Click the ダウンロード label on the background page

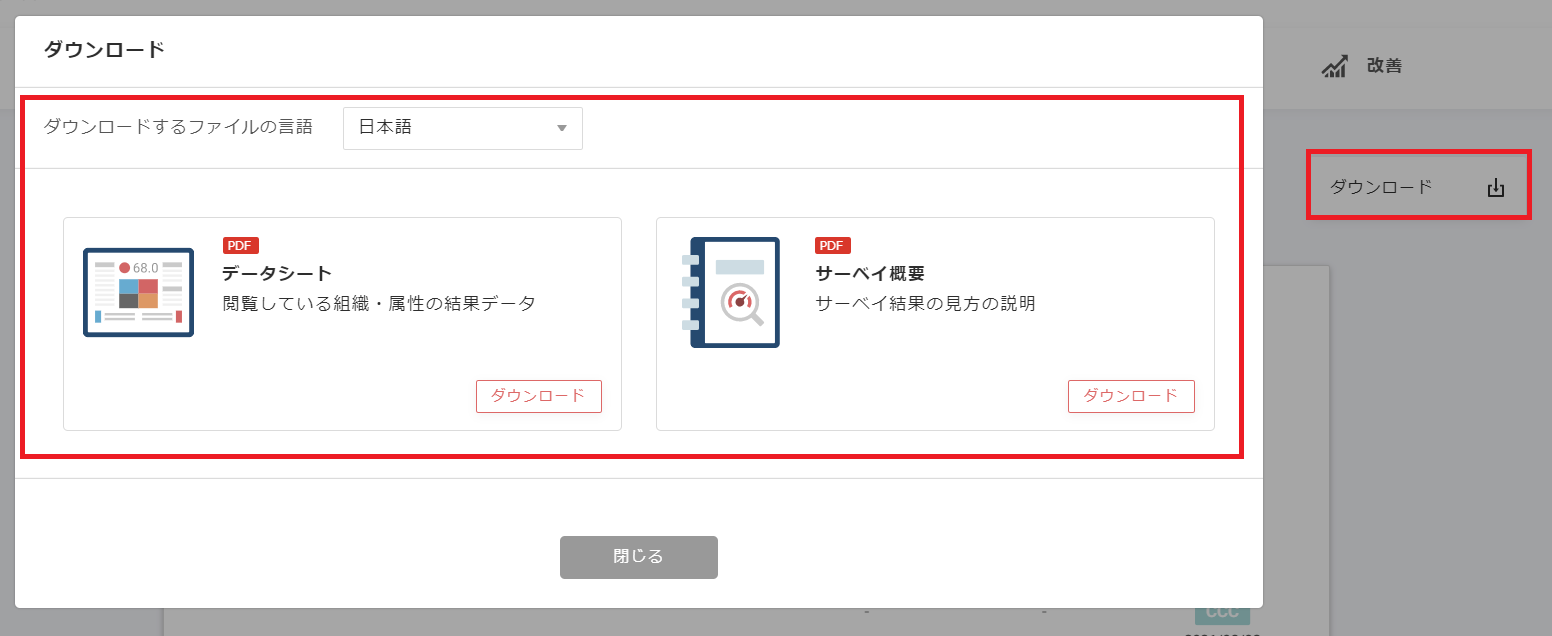point(1380,187)
